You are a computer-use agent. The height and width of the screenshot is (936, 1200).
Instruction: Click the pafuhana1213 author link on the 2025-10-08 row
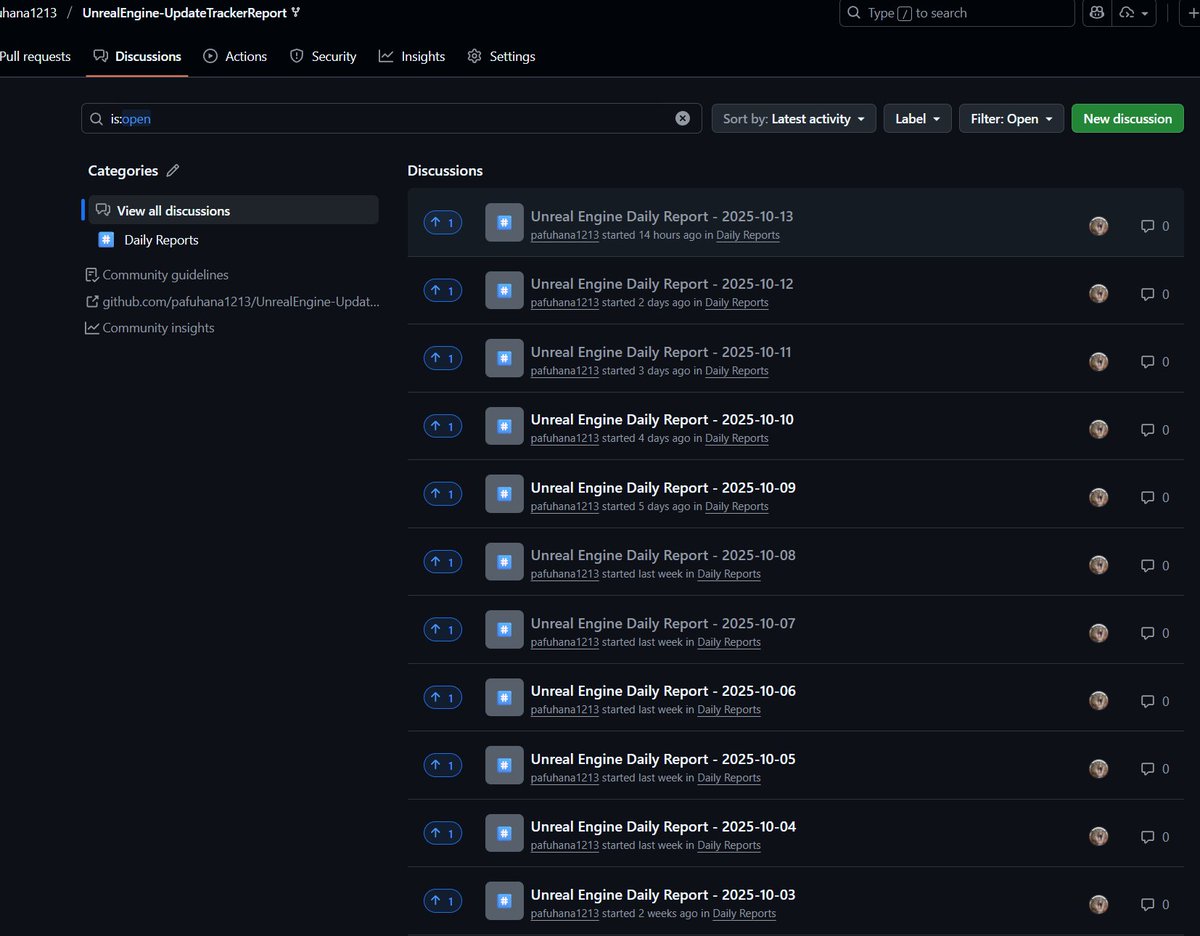pos(565,574)
